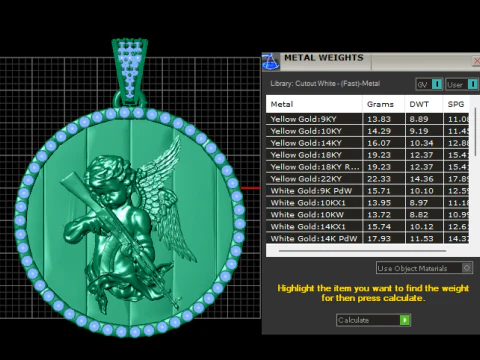480x360 pixels.
Task: Click the Library: Cutout White - (Fast)-Metal label
Action: (325, 84)
